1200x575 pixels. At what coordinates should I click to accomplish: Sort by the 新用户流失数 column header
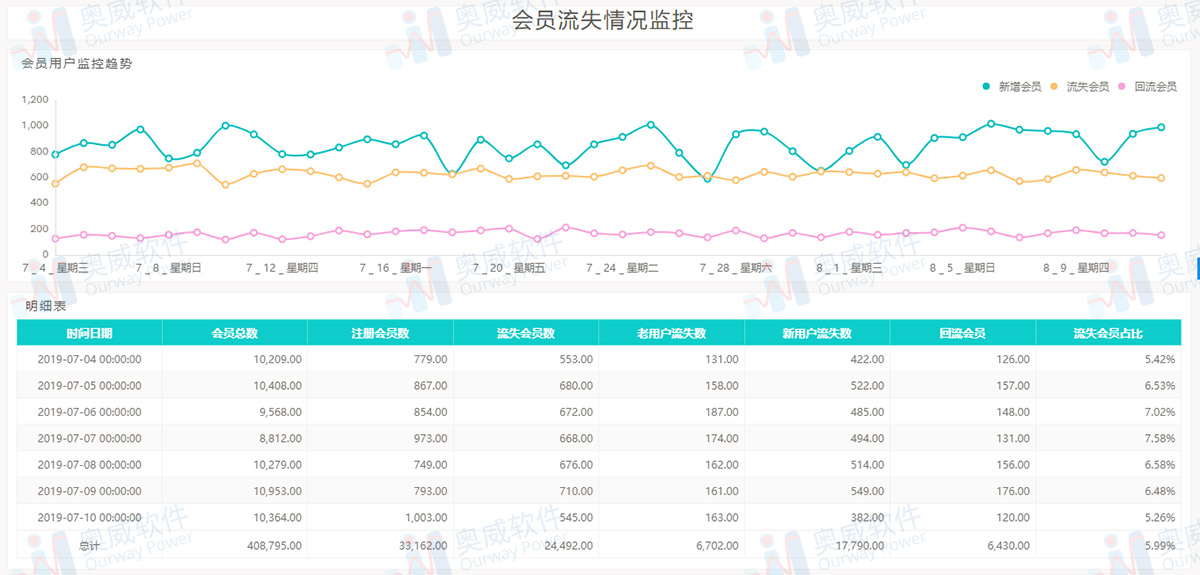[x=817, y=333]
